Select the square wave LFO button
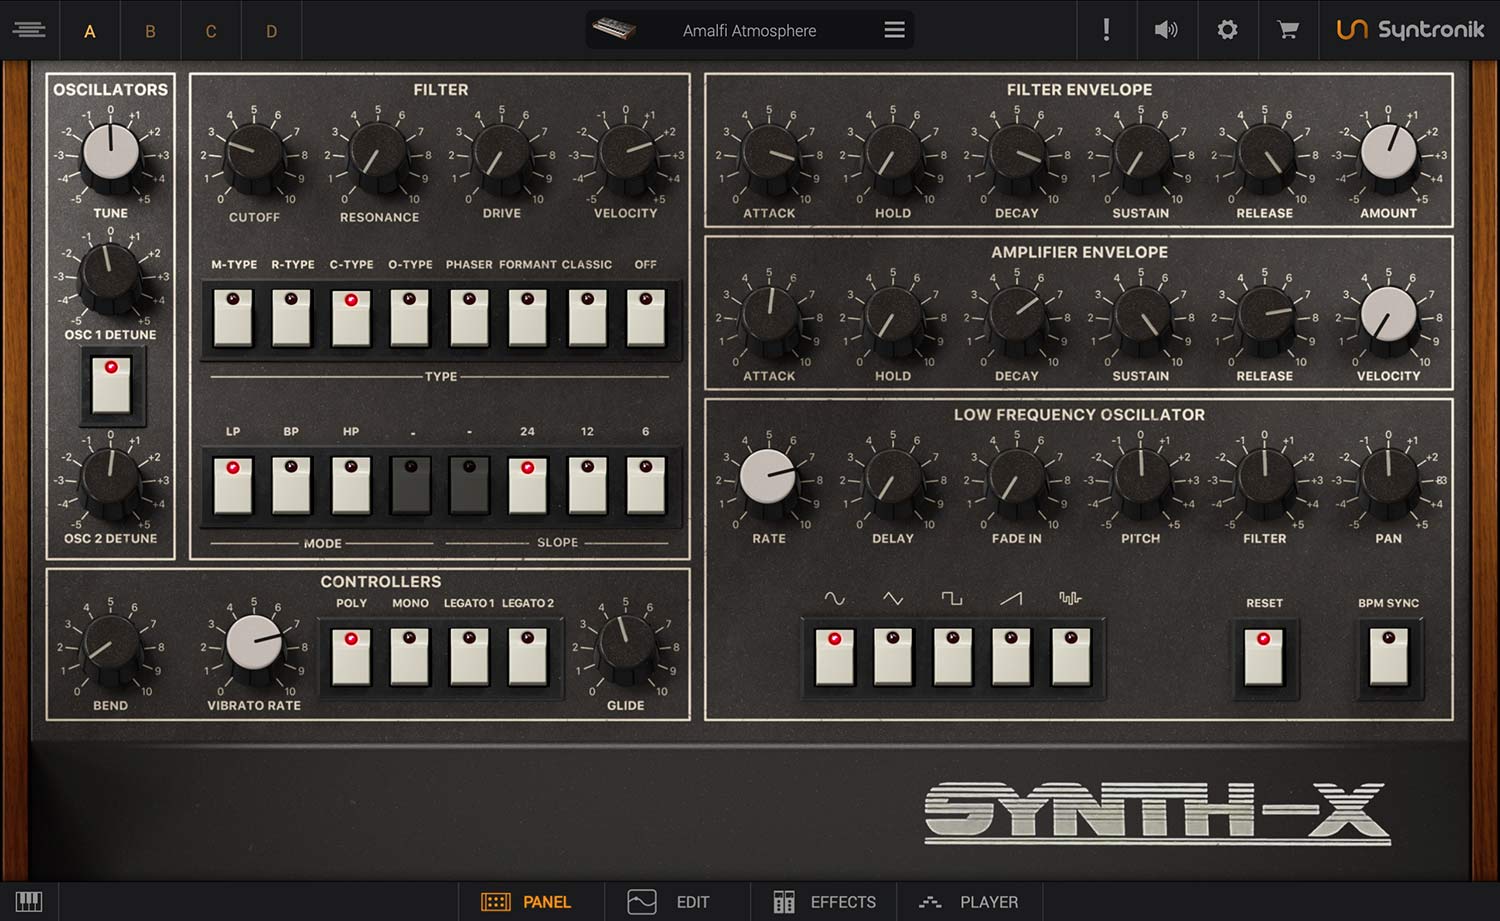 [x=952, y=657]
